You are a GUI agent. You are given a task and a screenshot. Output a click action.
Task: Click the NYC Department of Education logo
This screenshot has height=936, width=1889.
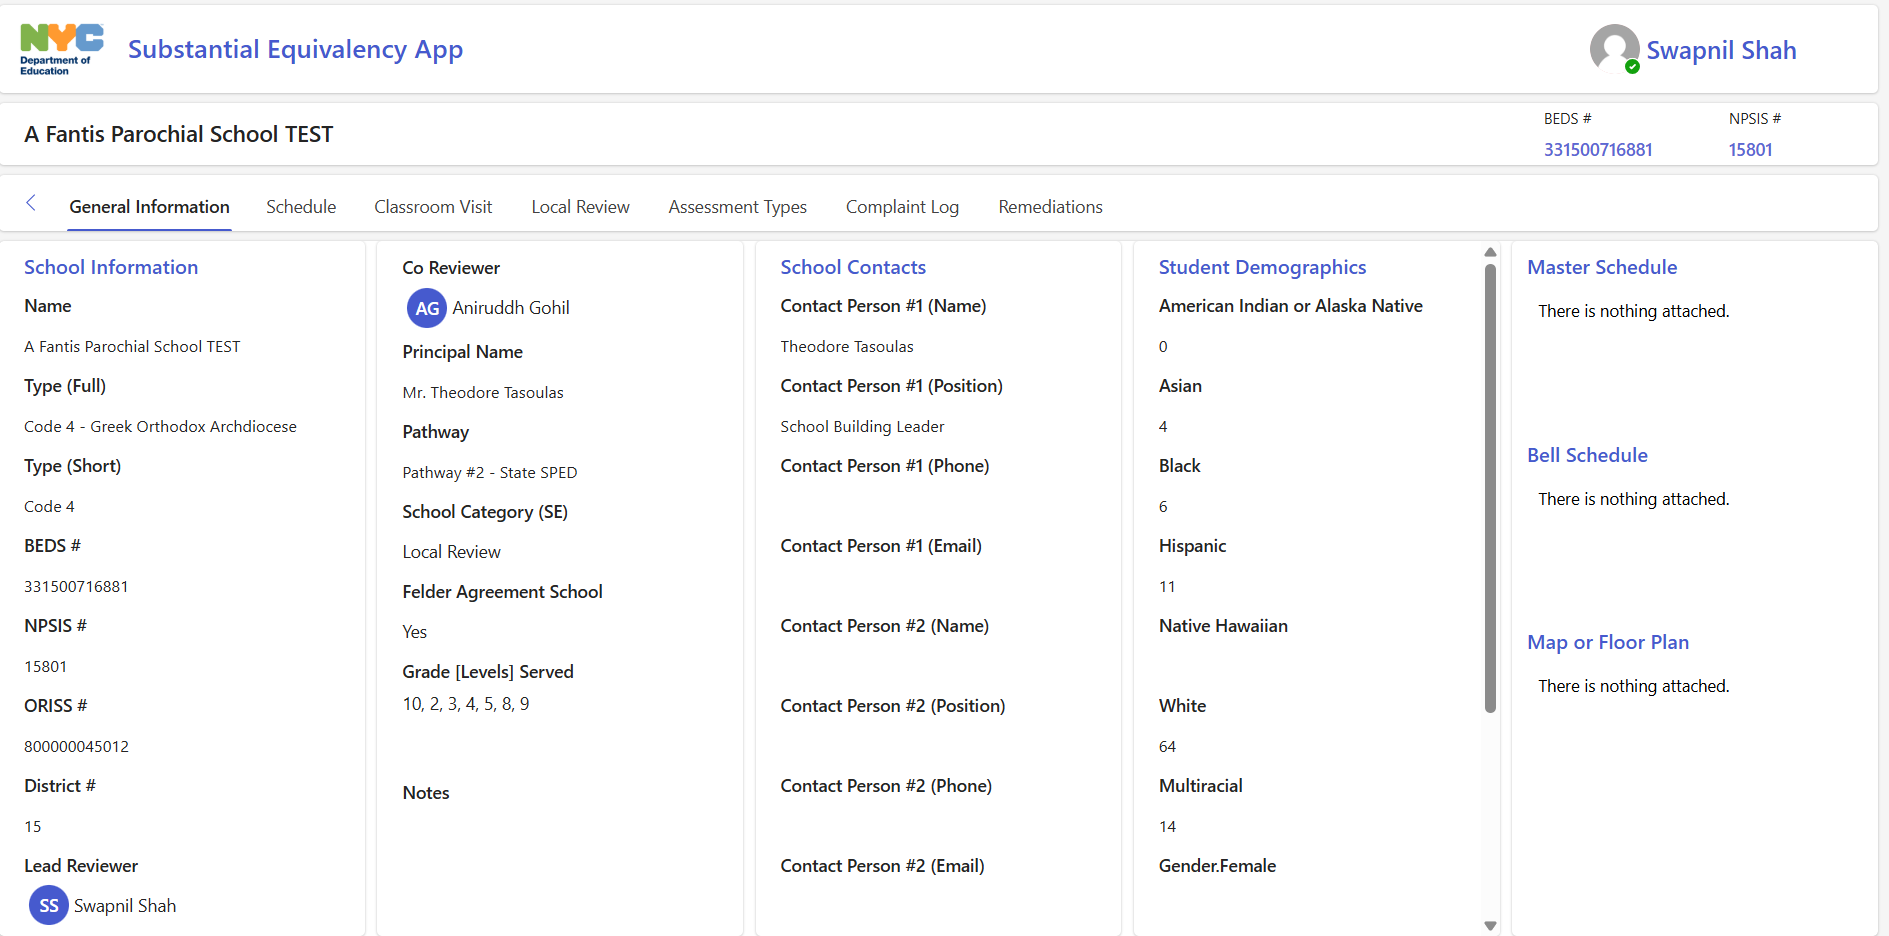[x=61, y=50]
